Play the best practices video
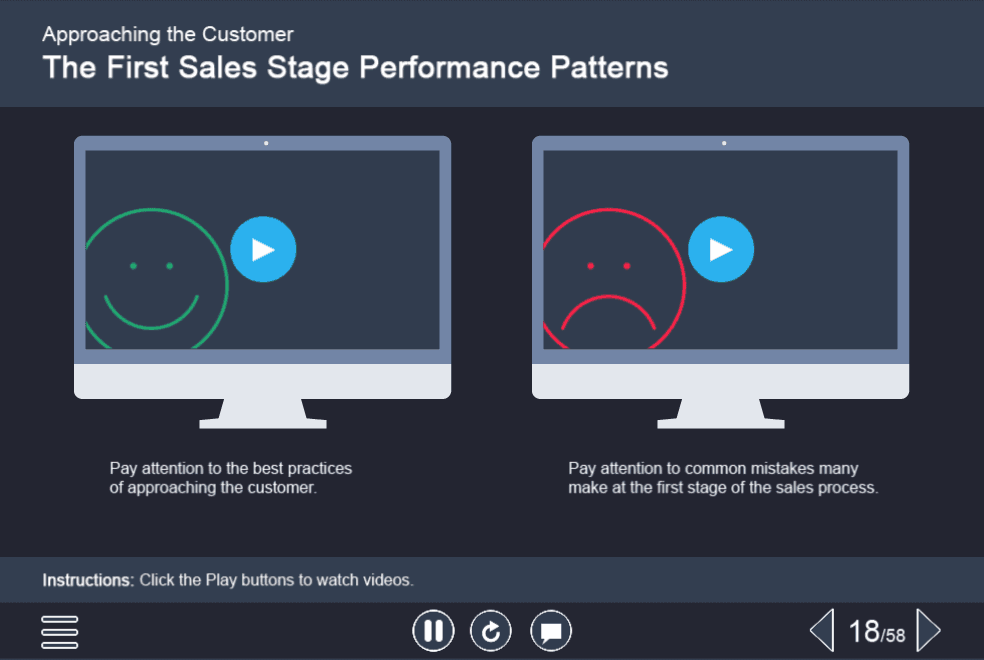Viewport: 984px width, 660px height. point(263,249)
